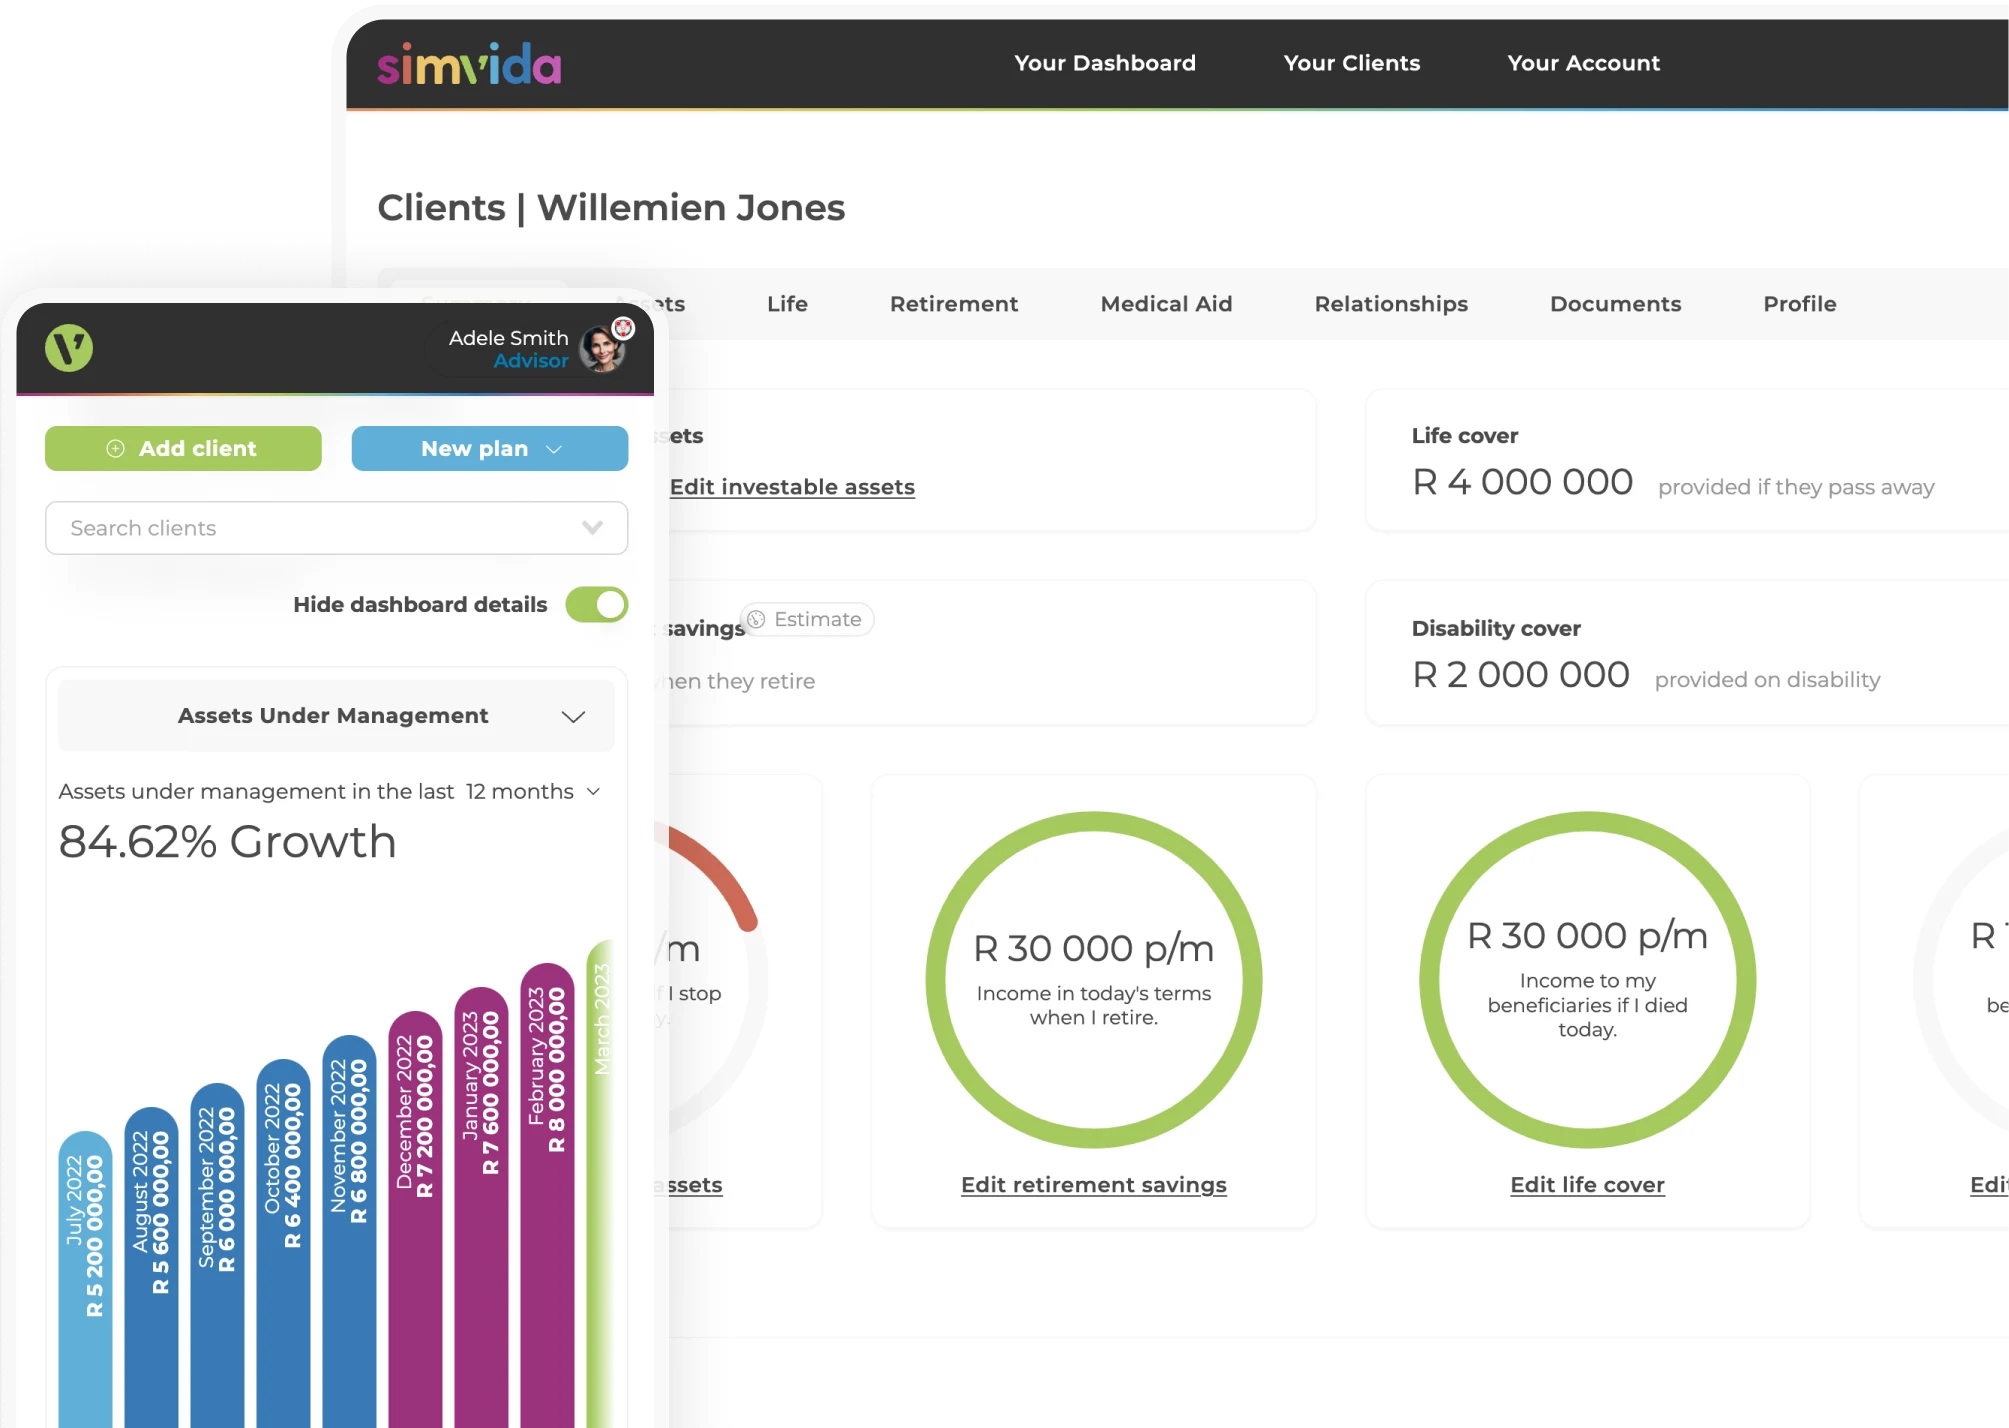Click the beneficiaries income R 30 000 p/m gauge
Image resolution: width=2009 pixels, height=1428 pixels.
tap(1588, 980)
